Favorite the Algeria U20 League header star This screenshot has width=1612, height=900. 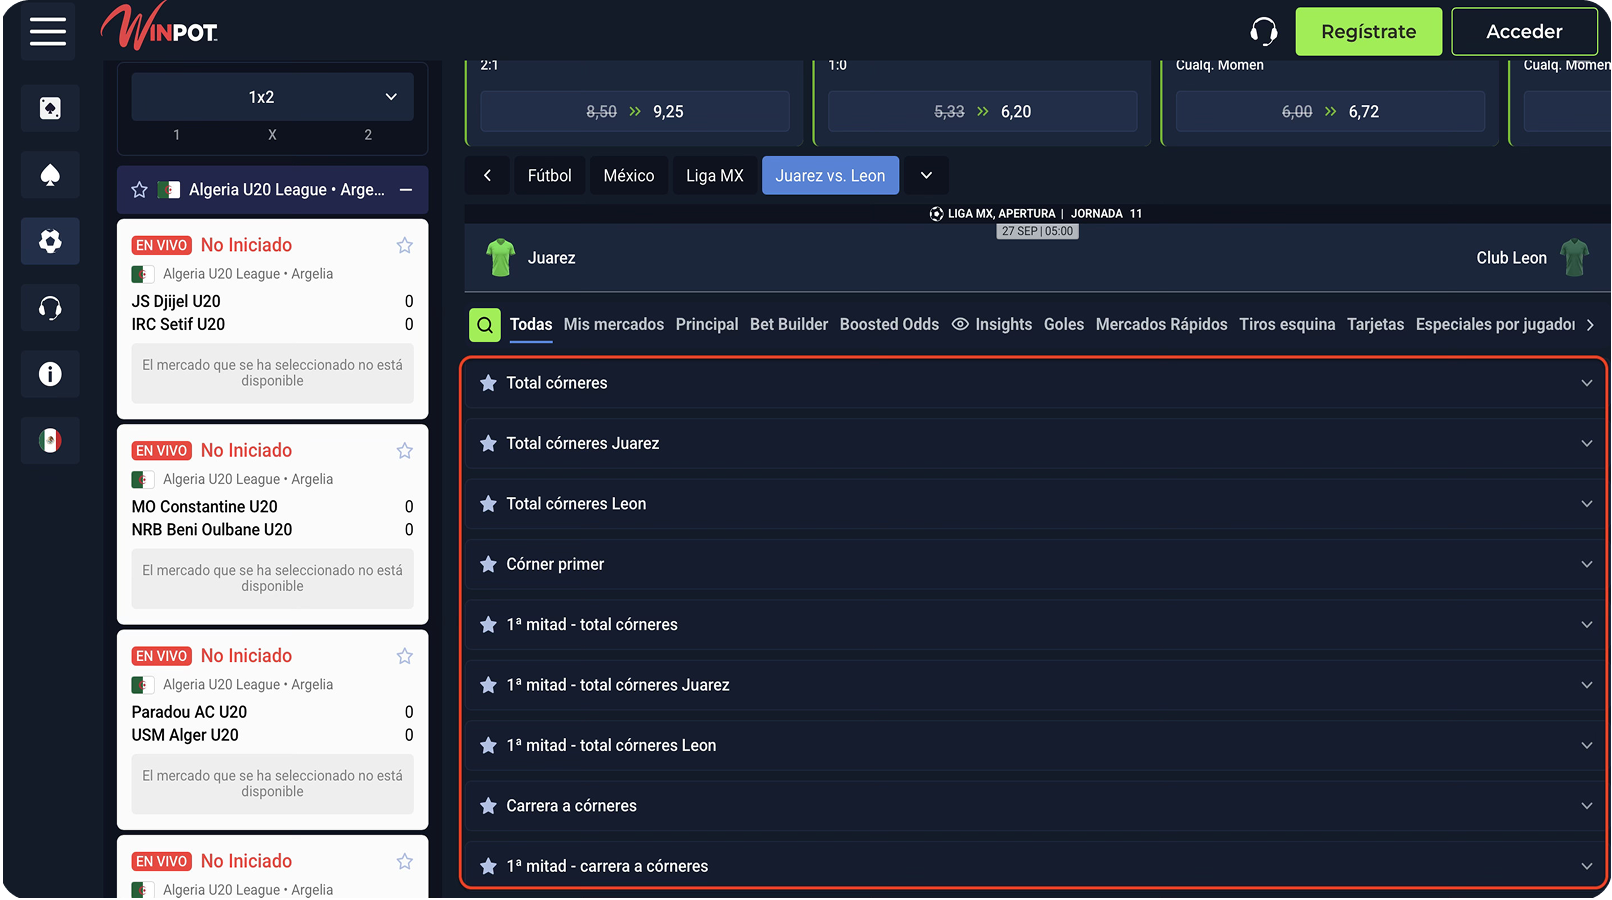pyautogui.click(x=140, y=190)
